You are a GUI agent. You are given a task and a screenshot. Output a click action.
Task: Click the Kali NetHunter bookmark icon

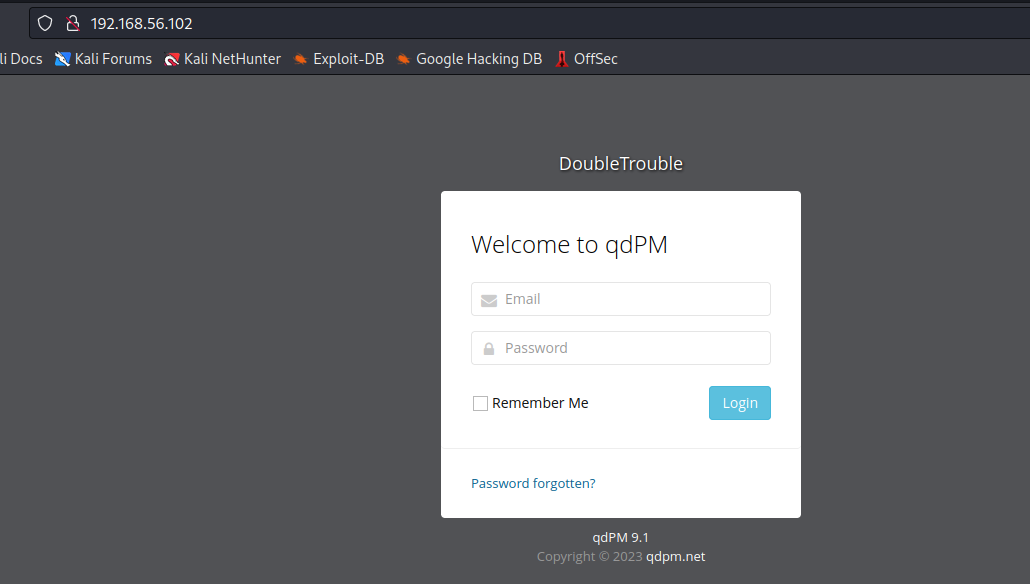171,59
